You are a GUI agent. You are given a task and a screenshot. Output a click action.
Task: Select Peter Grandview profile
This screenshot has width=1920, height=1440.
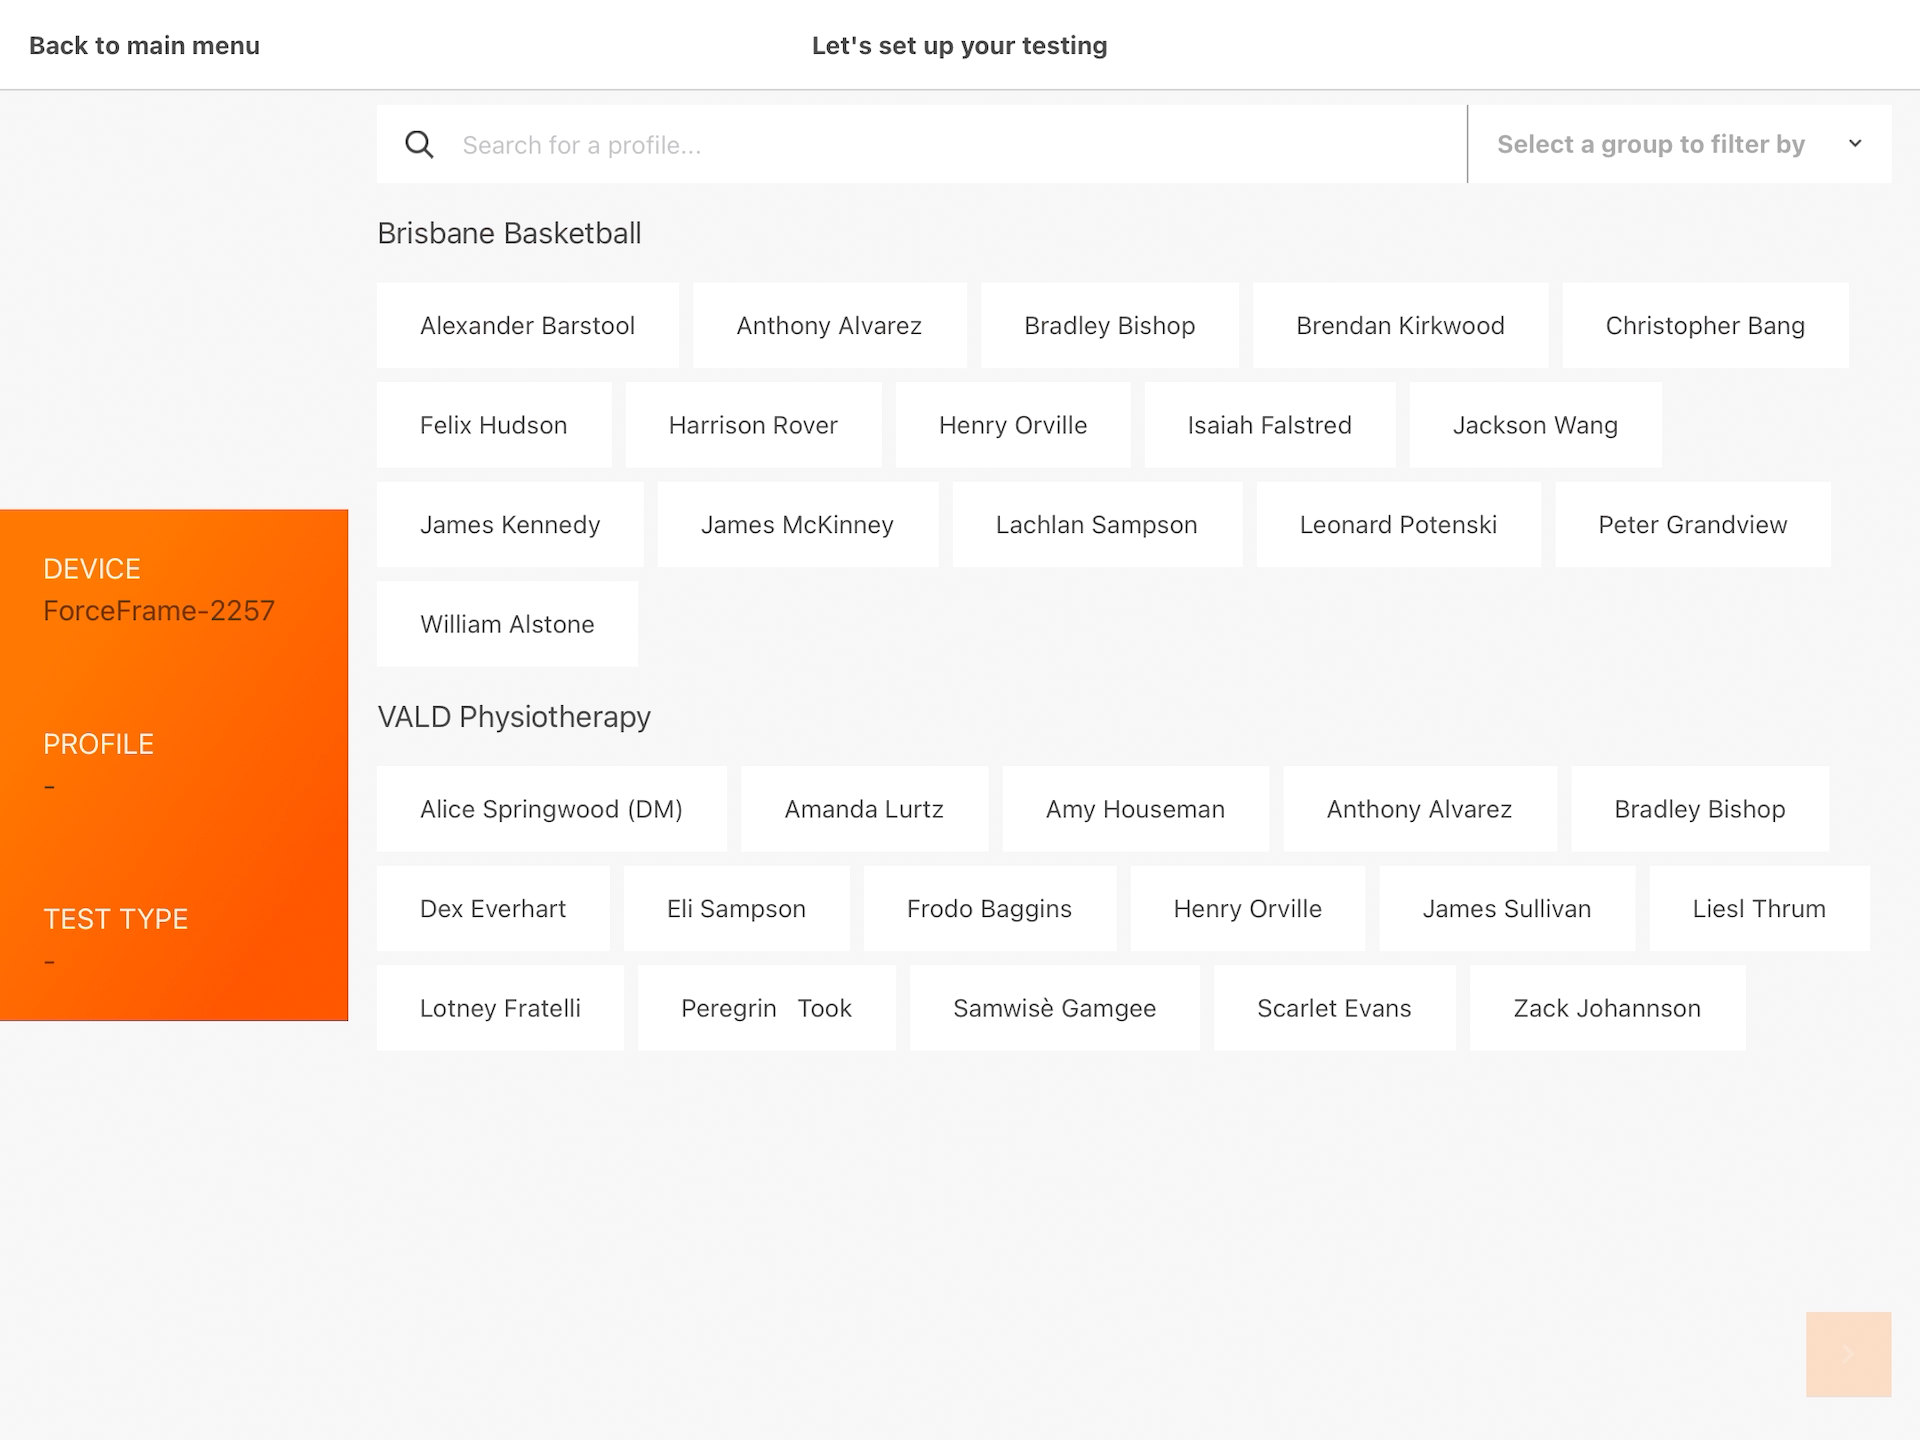(1692, 525)
